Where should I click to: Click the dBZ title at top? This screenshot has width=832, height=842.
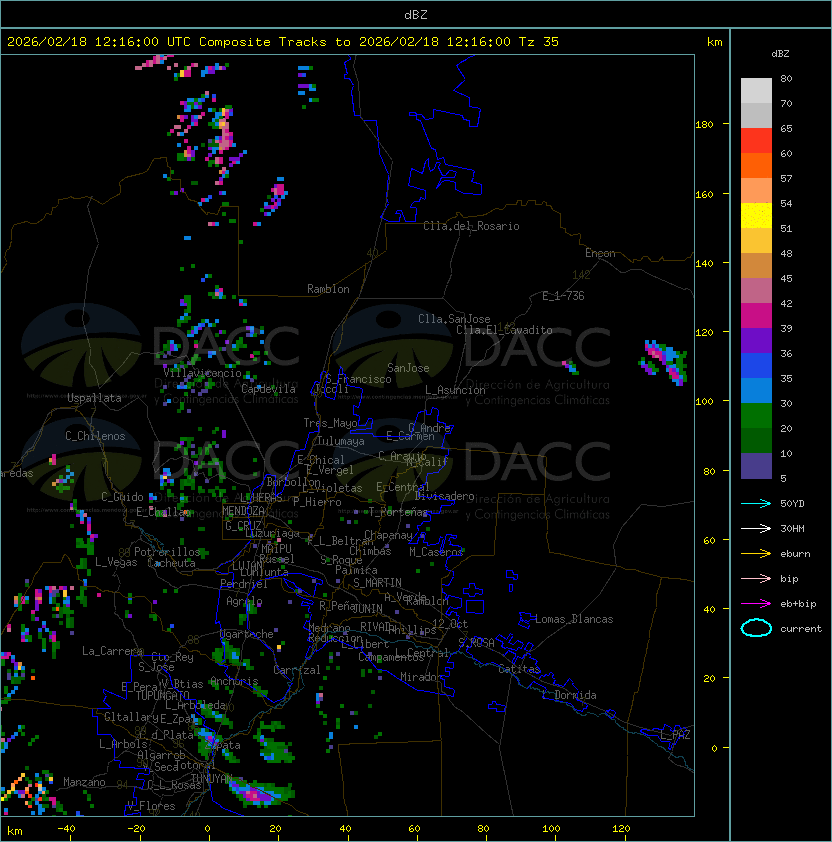[416, 14]
